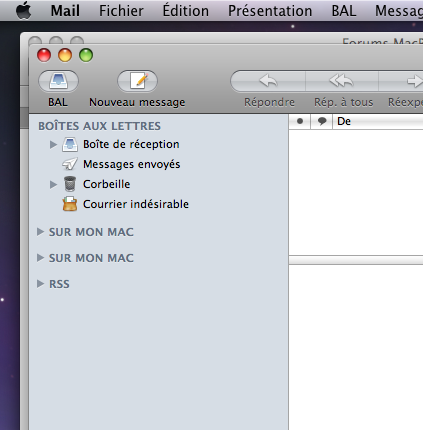Open the BAL menu in menu bar

344,11
